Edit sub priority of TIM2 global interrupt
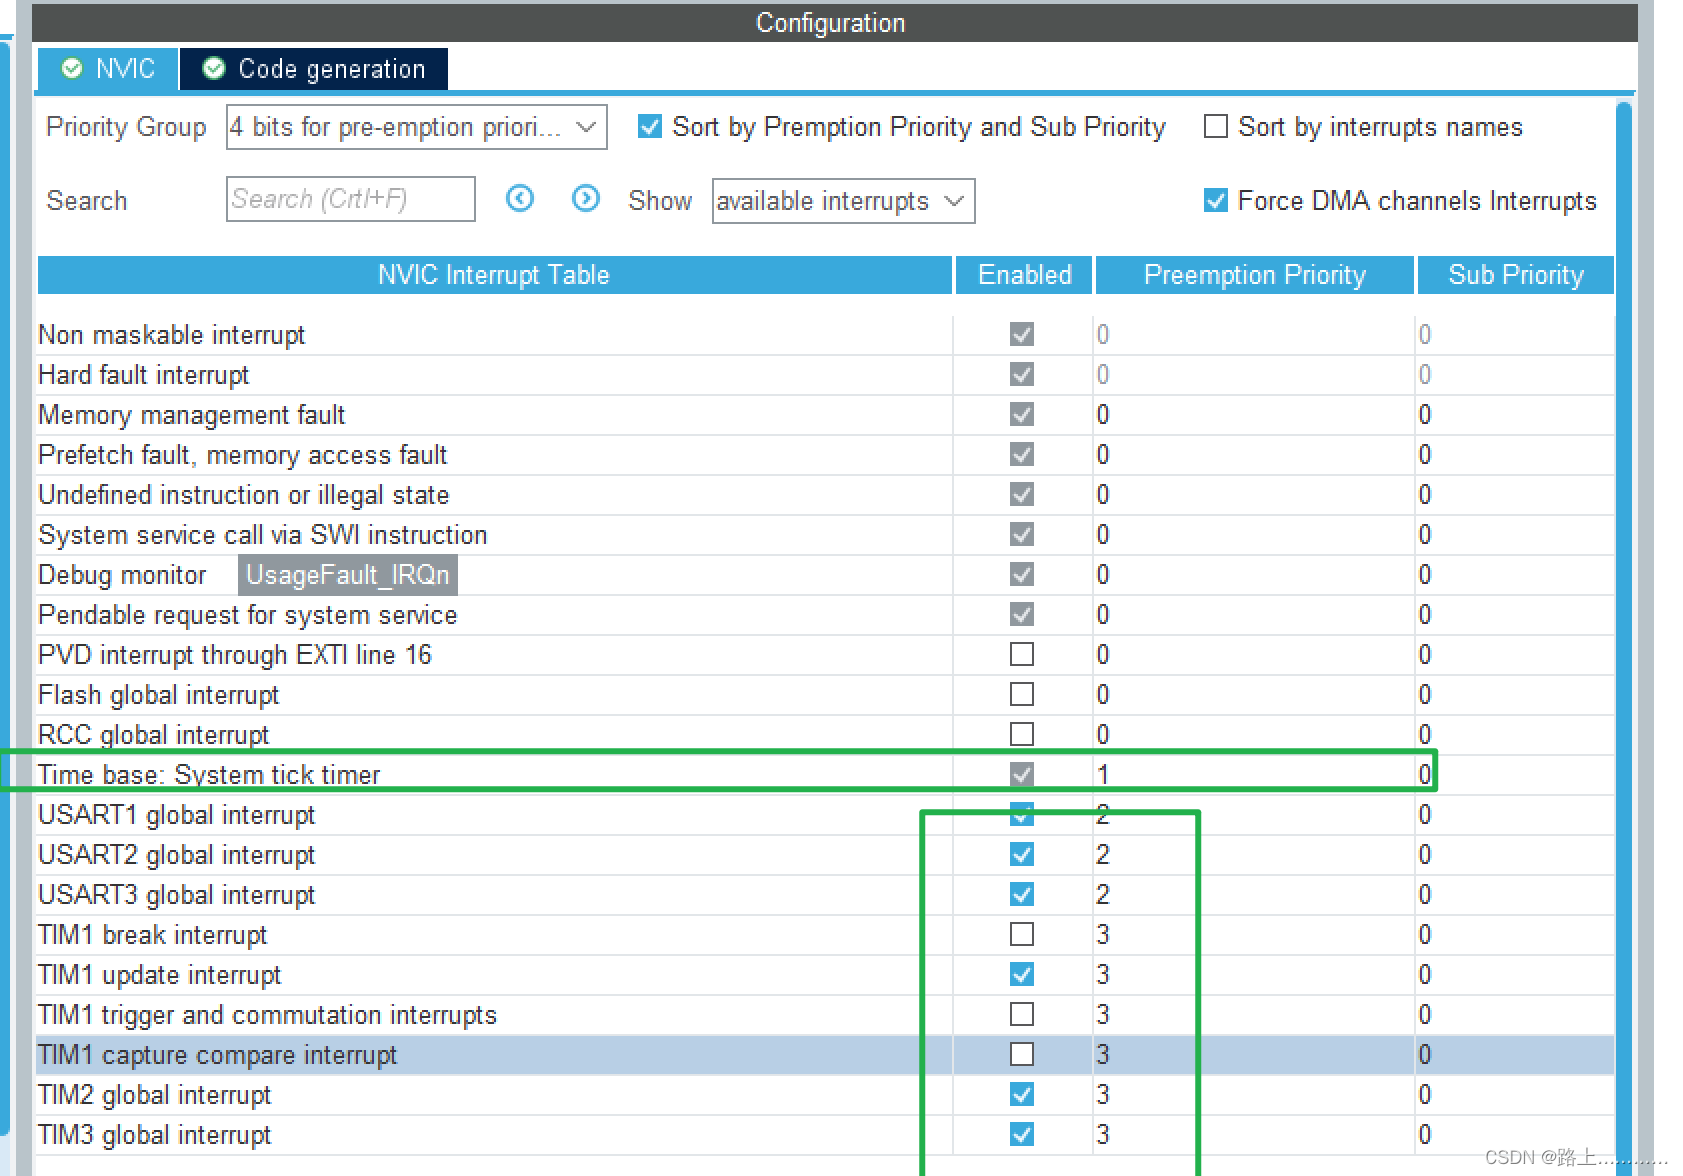 coord(1515,1095)
